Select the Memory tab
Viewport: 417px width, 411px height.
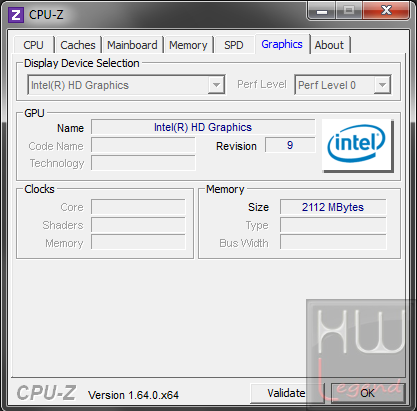(188, 45)
